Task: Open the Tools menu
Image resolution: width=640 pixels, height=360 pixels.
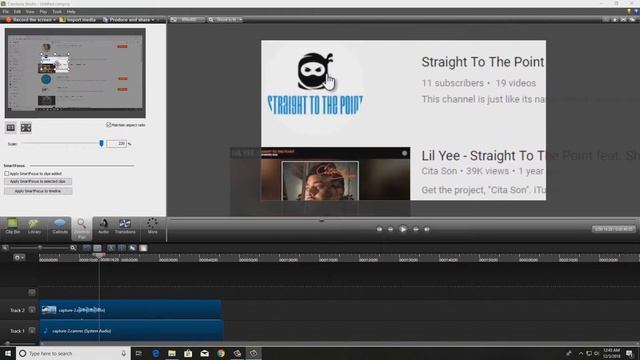Action: tap(57, 11)
